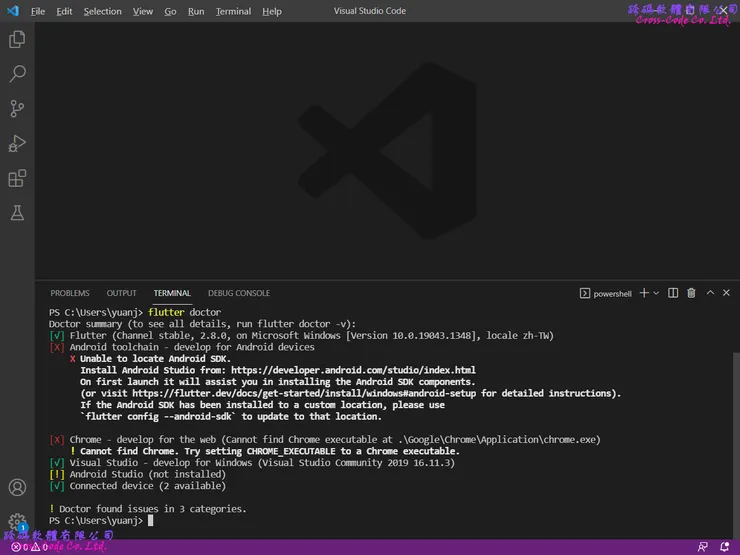Open the Edit menu
Screen dimensions: 740x555
(x=64, y=11)
